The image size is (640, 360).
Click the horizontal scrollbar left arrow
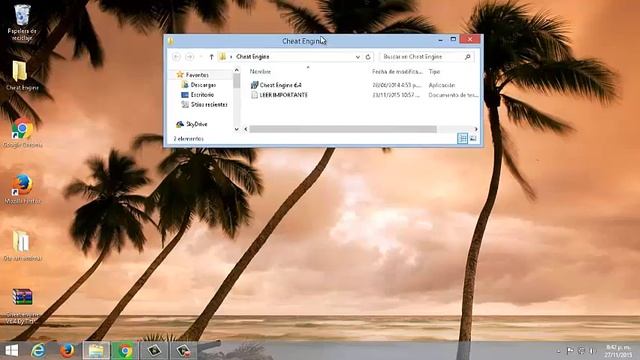pyautogui.click(x=246, y=129)
